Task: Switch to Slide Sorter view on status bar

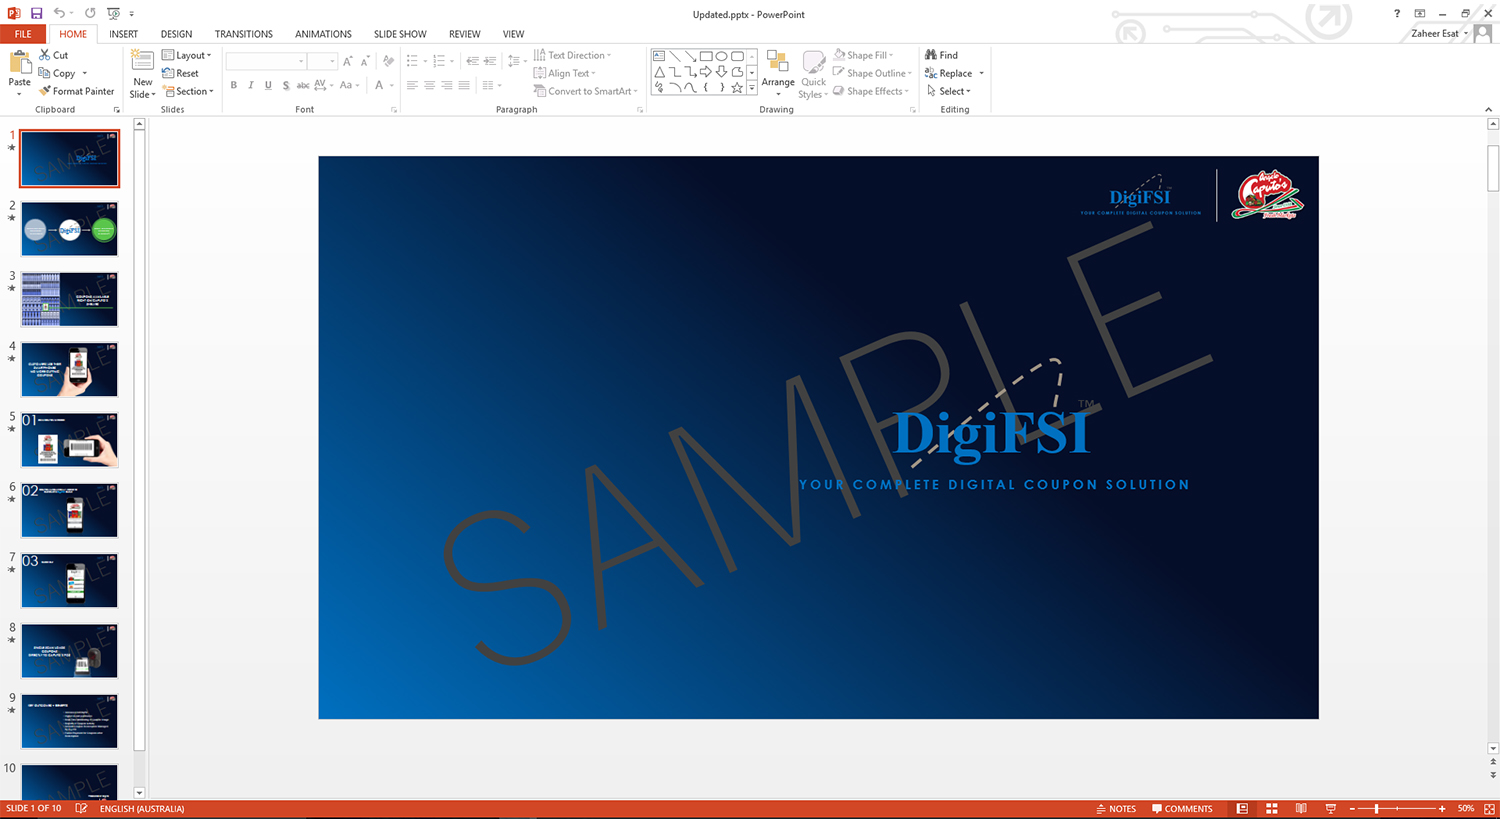Action: tap(1272, 808)
